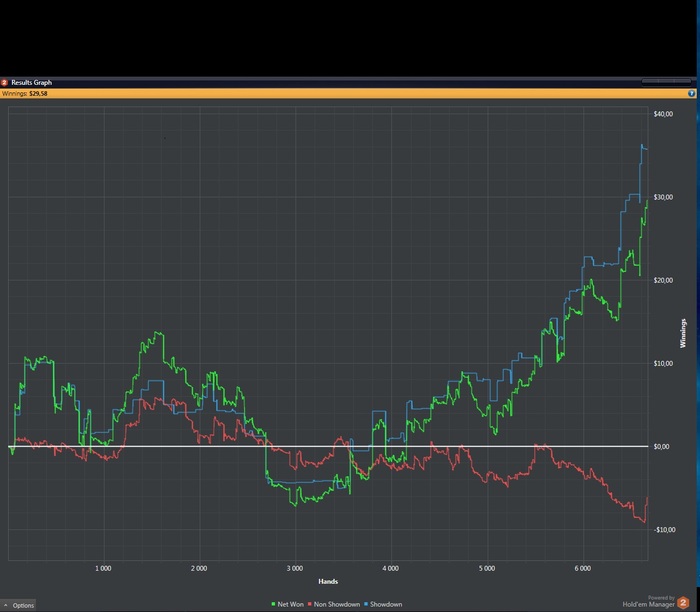The width and height of the screenshot is (700, 612).
Task: Click the $20,00 y-axis value
Action: 663,280
